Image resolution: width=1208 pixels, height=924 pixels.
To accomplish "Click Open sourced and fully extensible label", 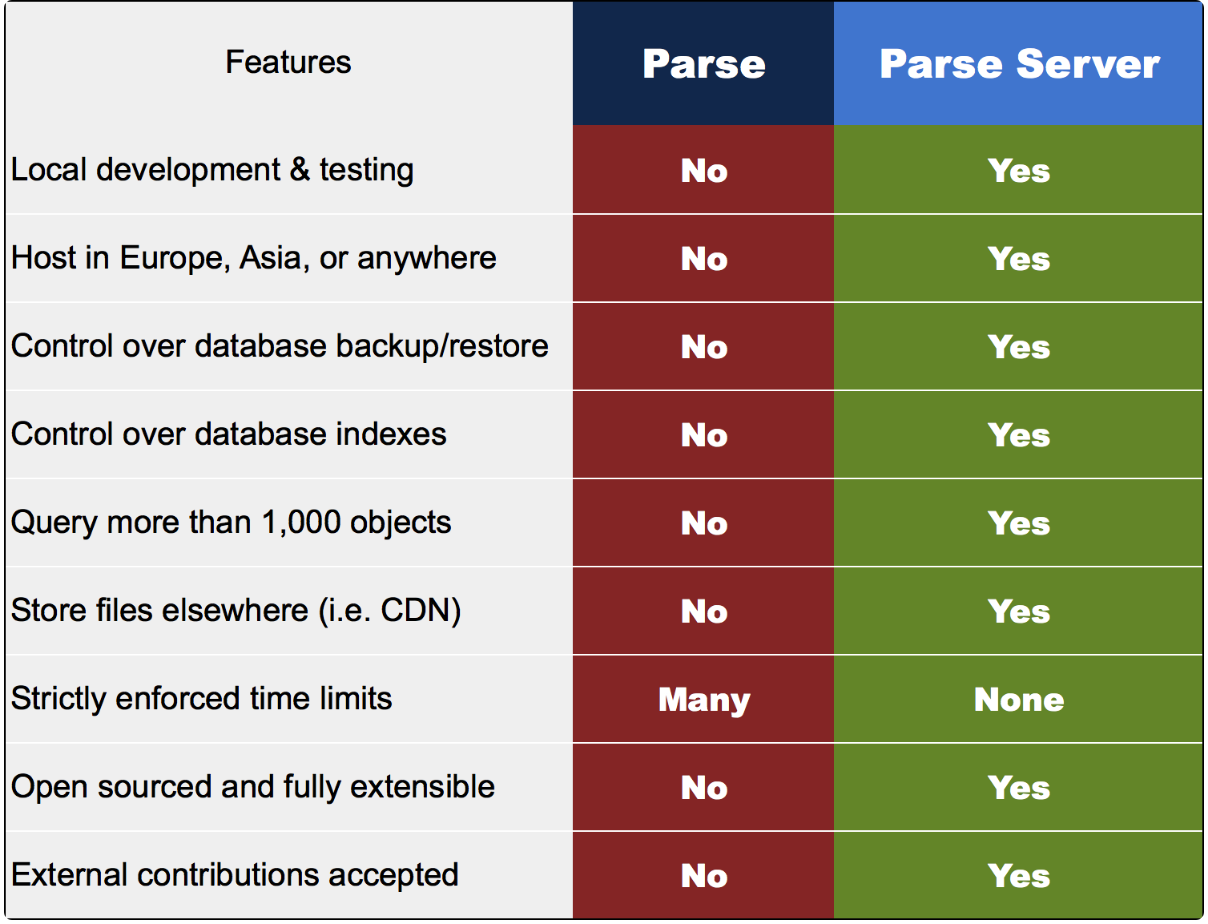I will (253, 786).
